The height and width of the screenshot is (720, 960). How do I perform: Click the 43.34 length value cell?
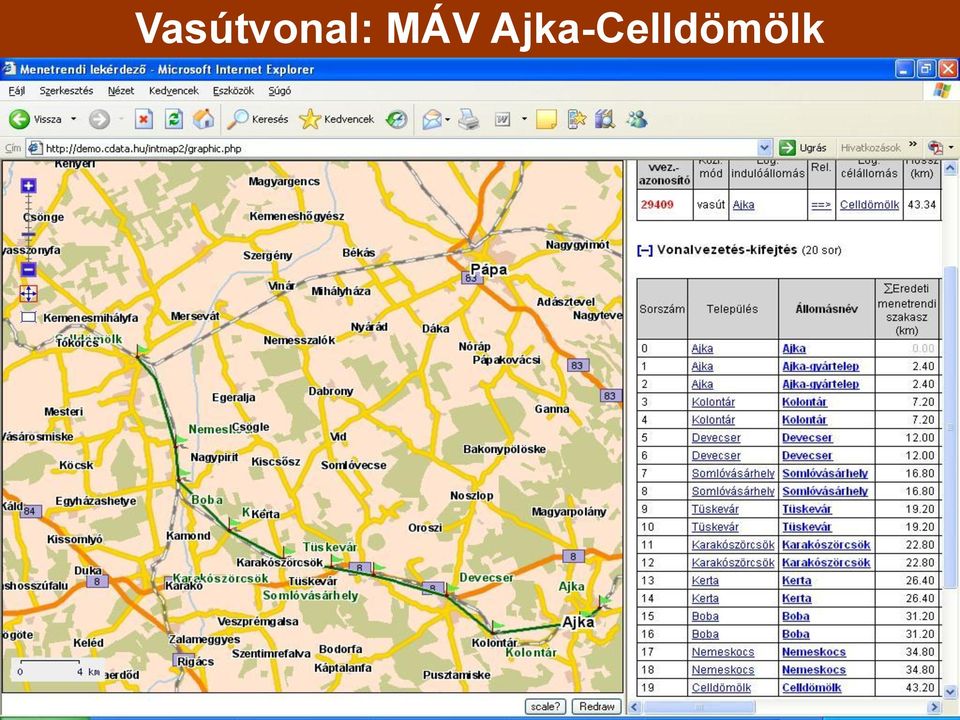tap(922, 205)
